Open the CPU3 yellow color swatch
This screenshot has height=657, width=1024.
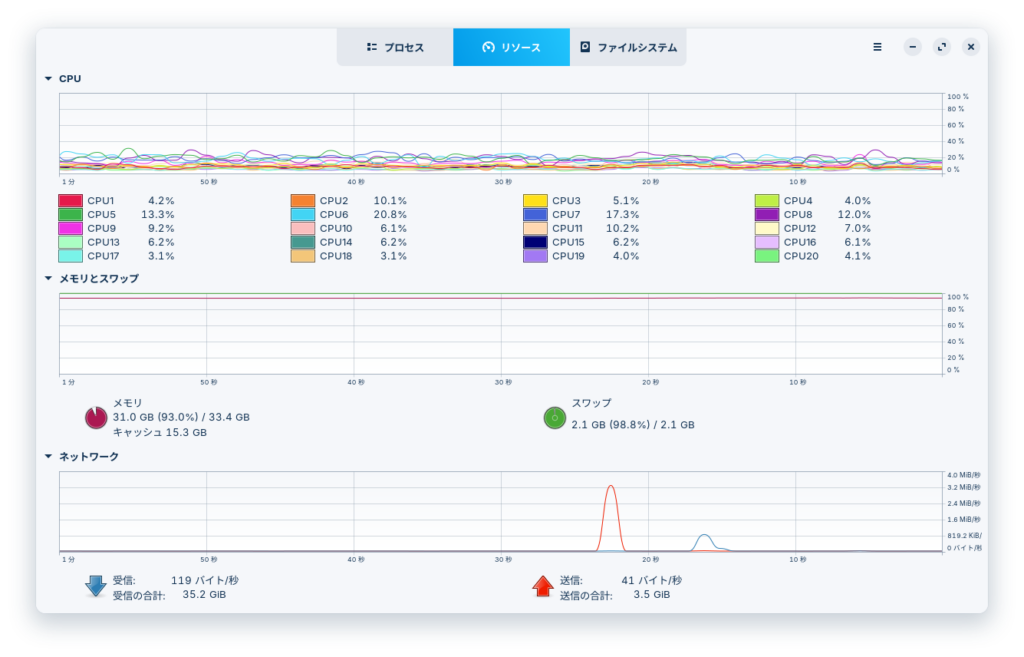535,201
